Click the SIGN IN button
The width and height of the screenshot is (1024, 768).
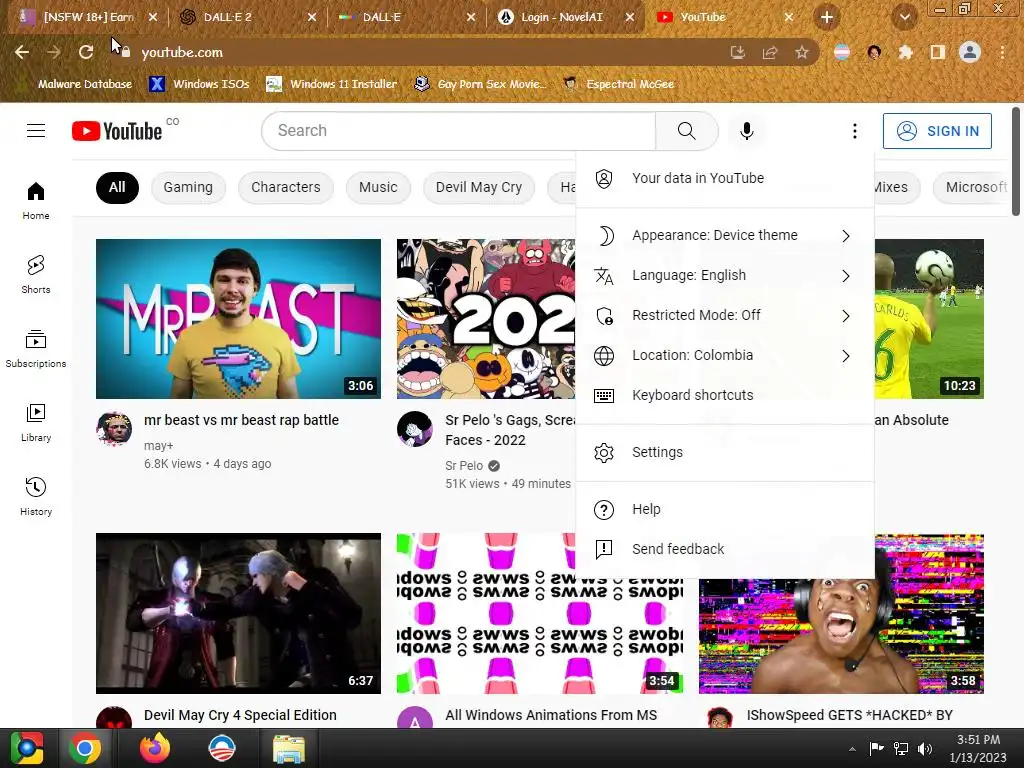point(937,131)
